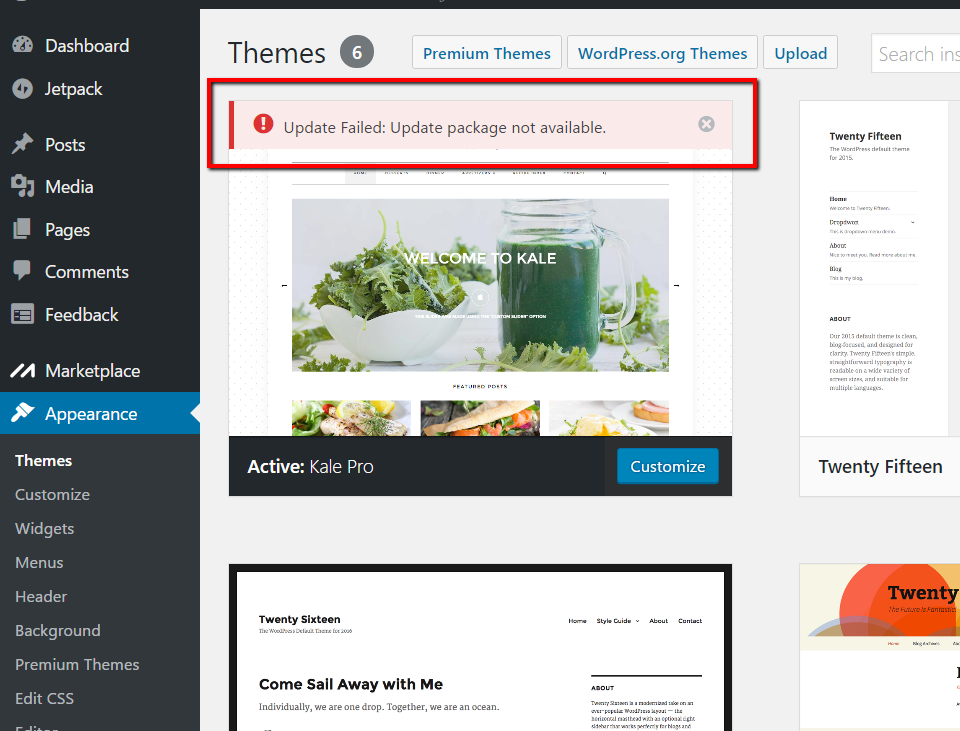The image size is (960, 731).
Task: Focus the Search installed themes field
Action: [915, 53]
